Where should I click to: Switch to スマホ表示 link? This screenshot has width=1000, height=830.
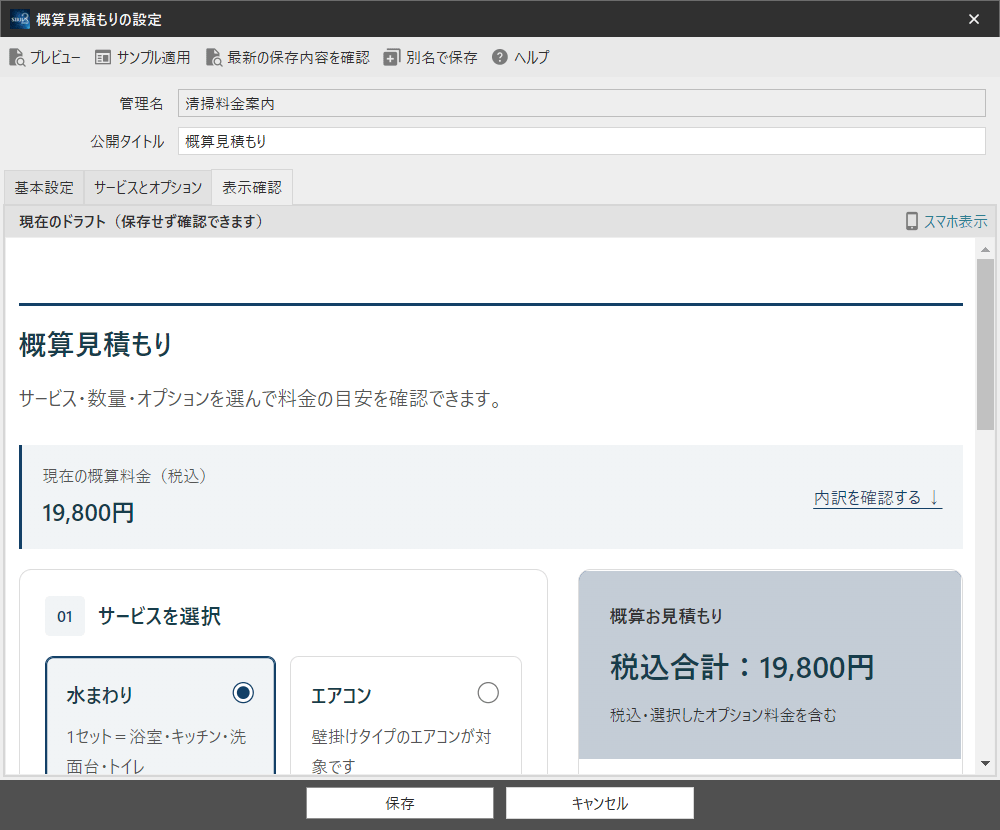(955, 221)
